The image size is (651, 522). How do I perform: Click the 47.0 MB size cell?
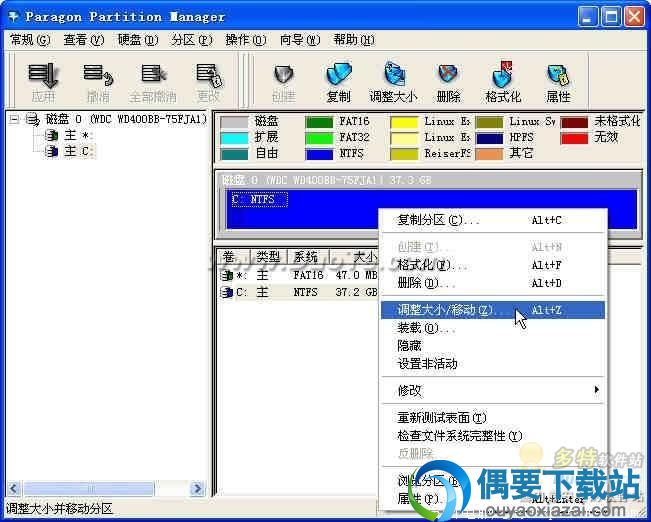[356, 275]
